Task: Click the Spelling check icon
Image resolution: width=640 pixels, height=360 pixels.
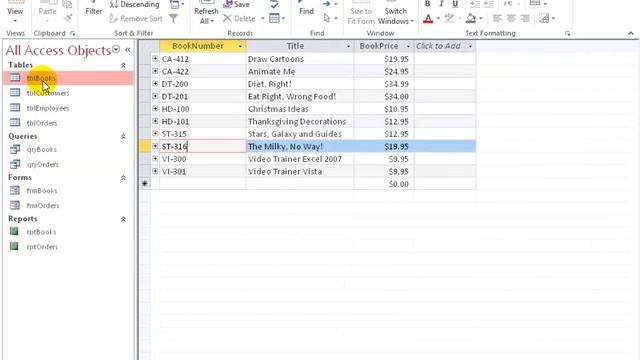Action: 274,4
